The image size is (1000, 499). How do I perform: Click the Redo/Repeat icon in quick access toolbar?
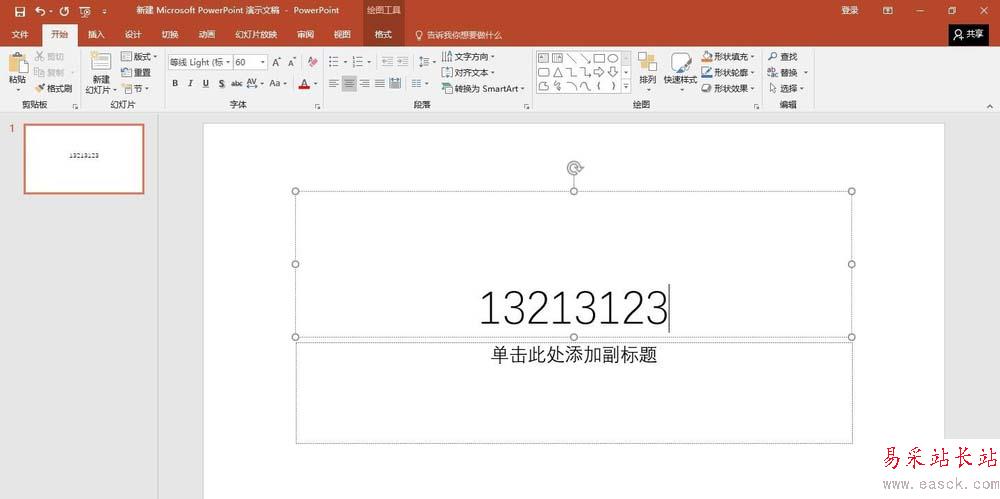click(64, 11)
